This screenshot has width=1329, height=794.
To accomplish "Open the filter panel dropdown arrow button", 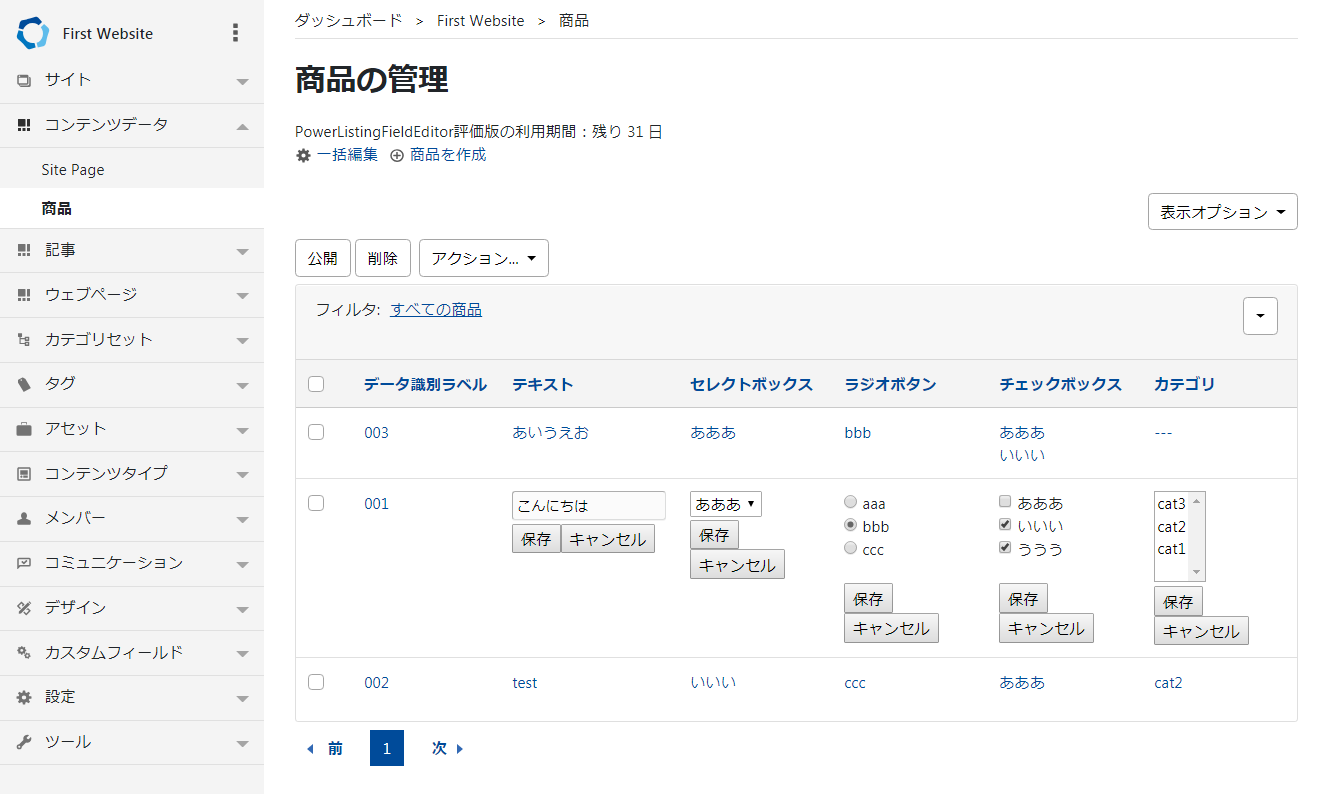I will pos(1260,316).
